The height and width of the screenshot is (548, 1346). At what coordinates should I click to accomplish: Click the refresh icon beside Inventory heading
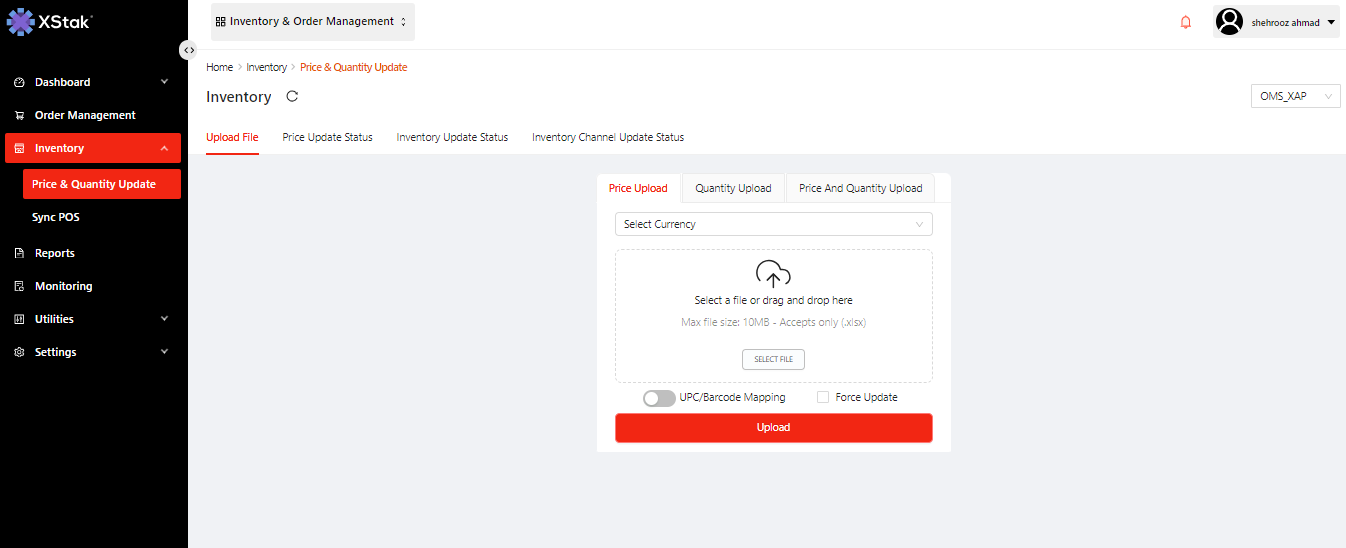click(292, 97)
